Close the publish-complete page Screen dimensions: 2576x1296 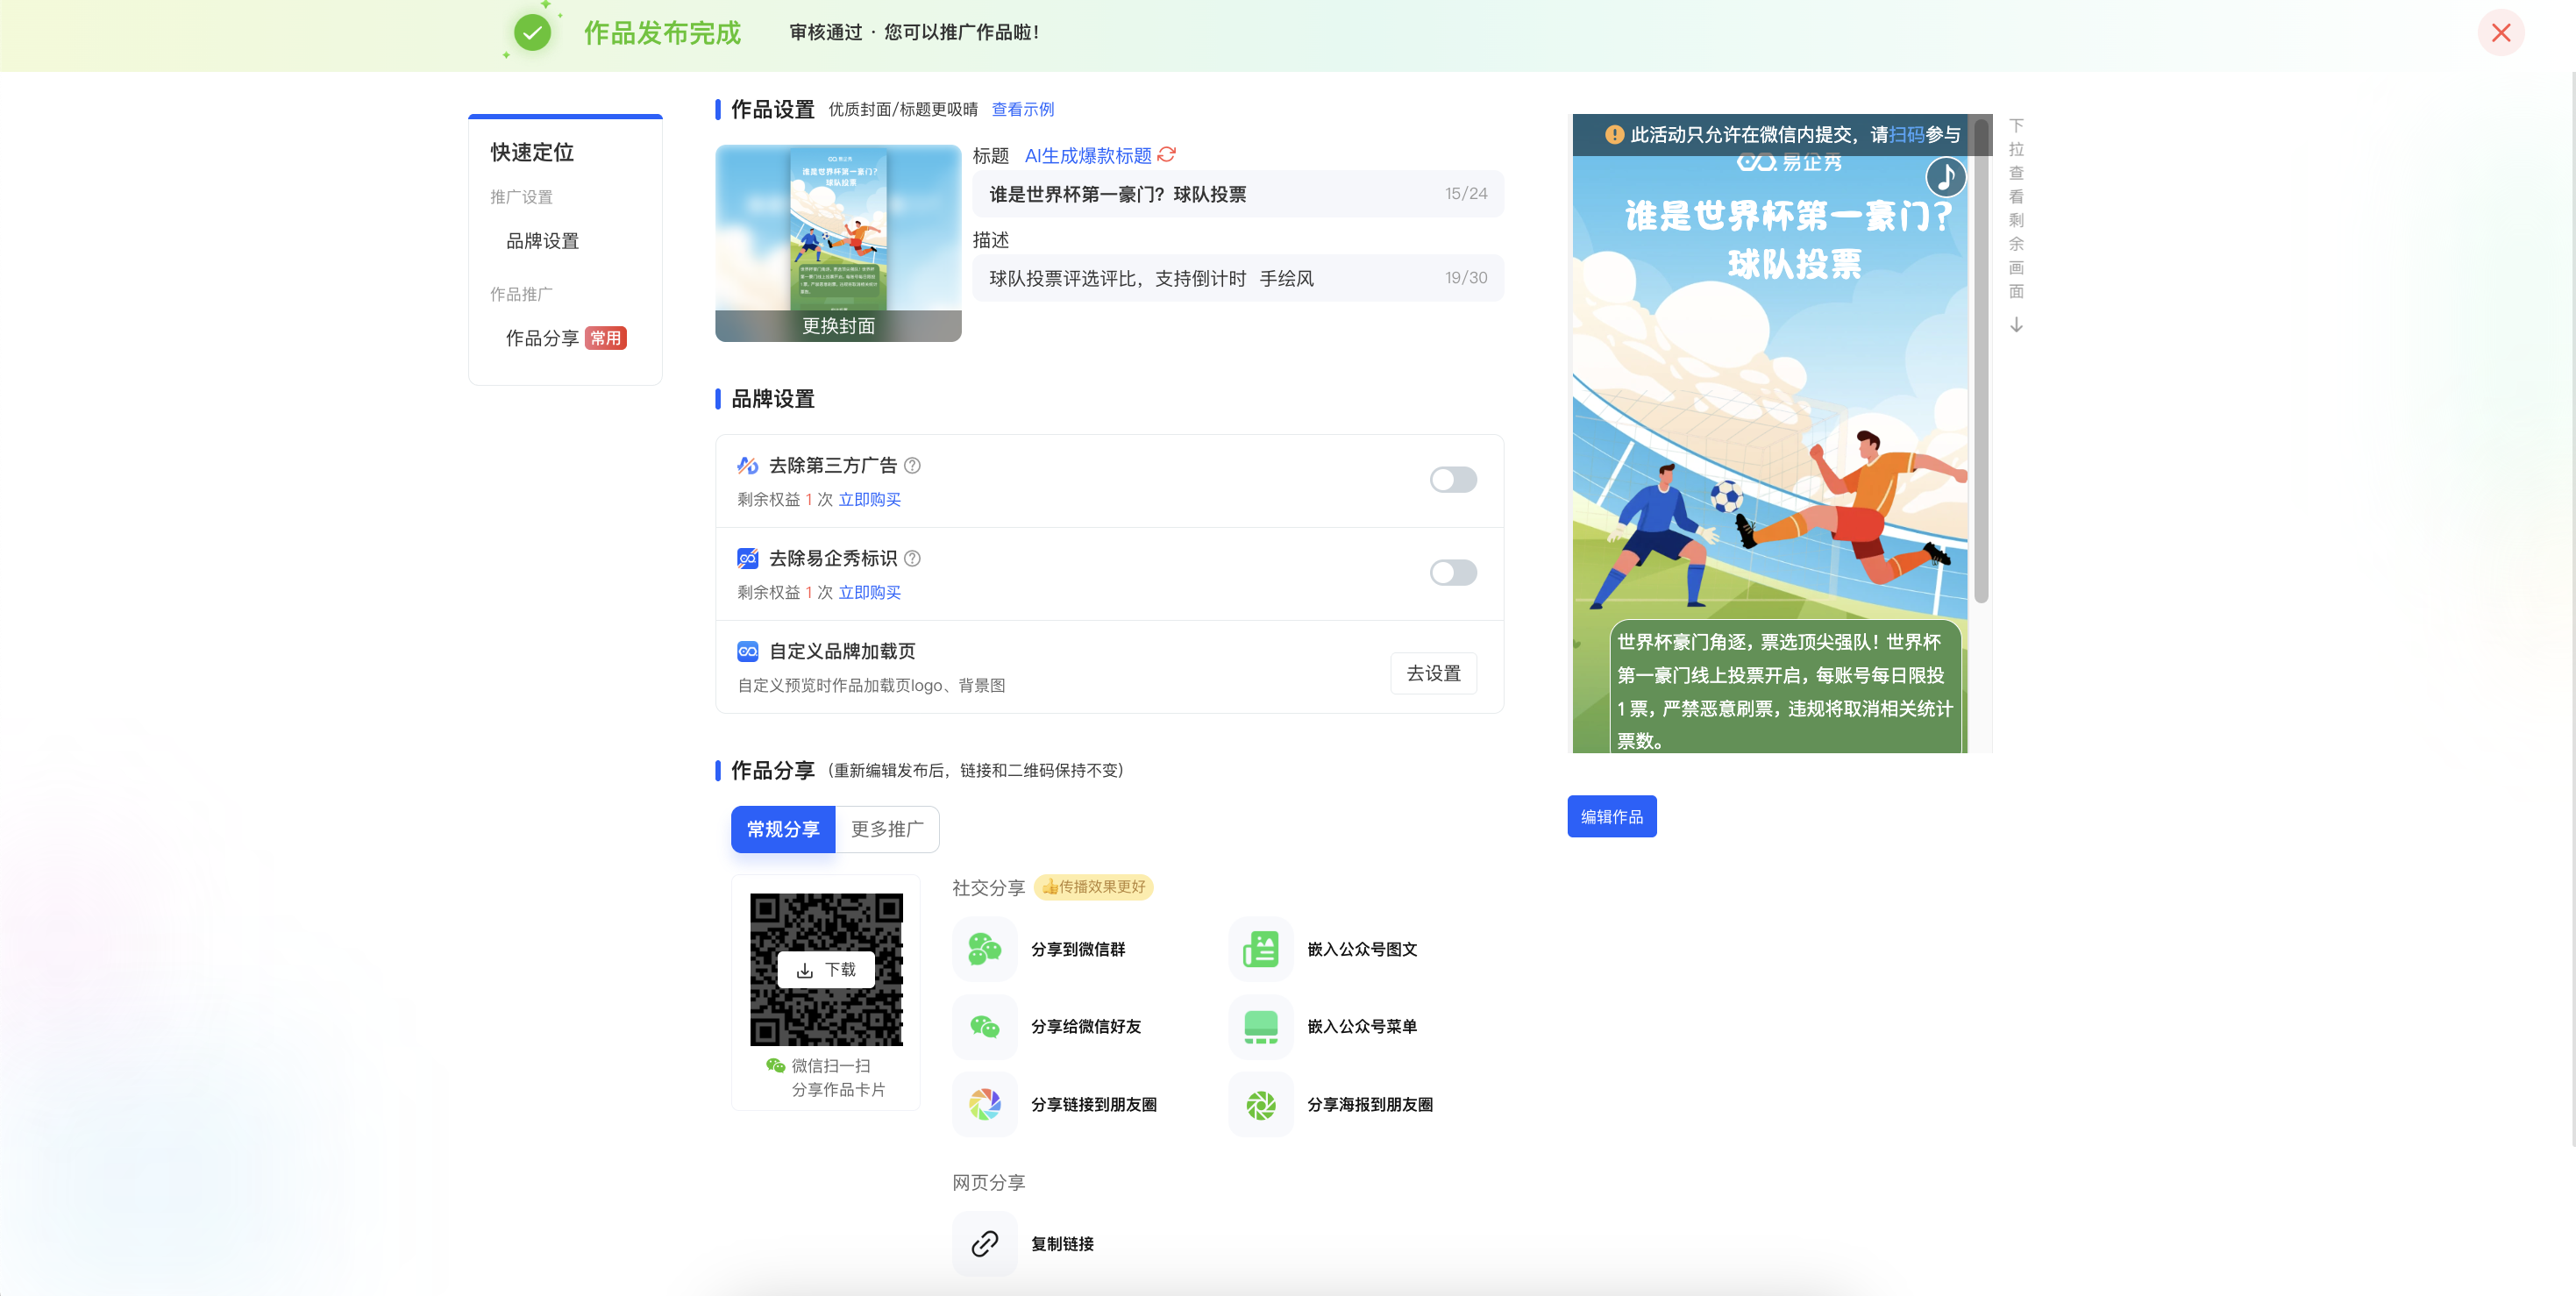coord(2500,33)
